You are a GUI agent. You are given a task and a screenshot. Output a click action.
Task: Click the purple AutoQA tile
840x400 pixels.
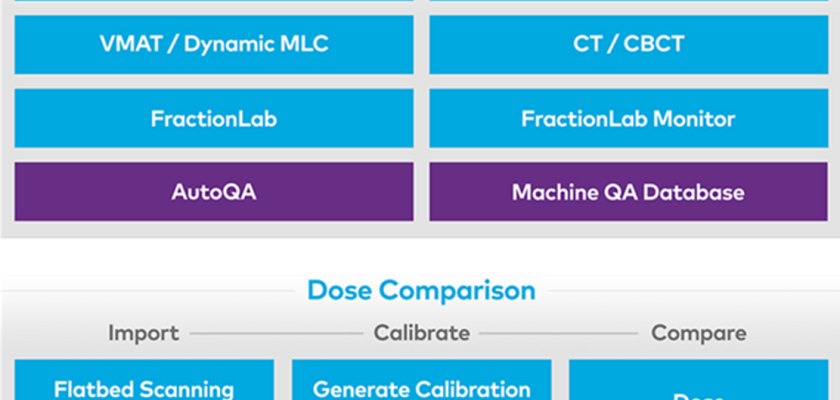point(214,192)
